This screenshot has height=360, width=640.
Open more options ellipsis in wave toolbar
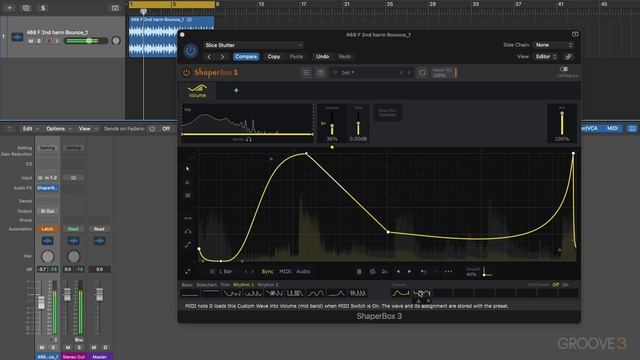coord(448,271)
